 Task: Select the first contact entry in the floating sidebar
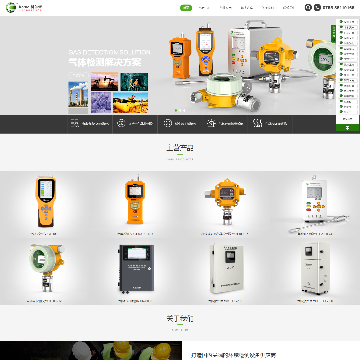click(x=347, y=22)
